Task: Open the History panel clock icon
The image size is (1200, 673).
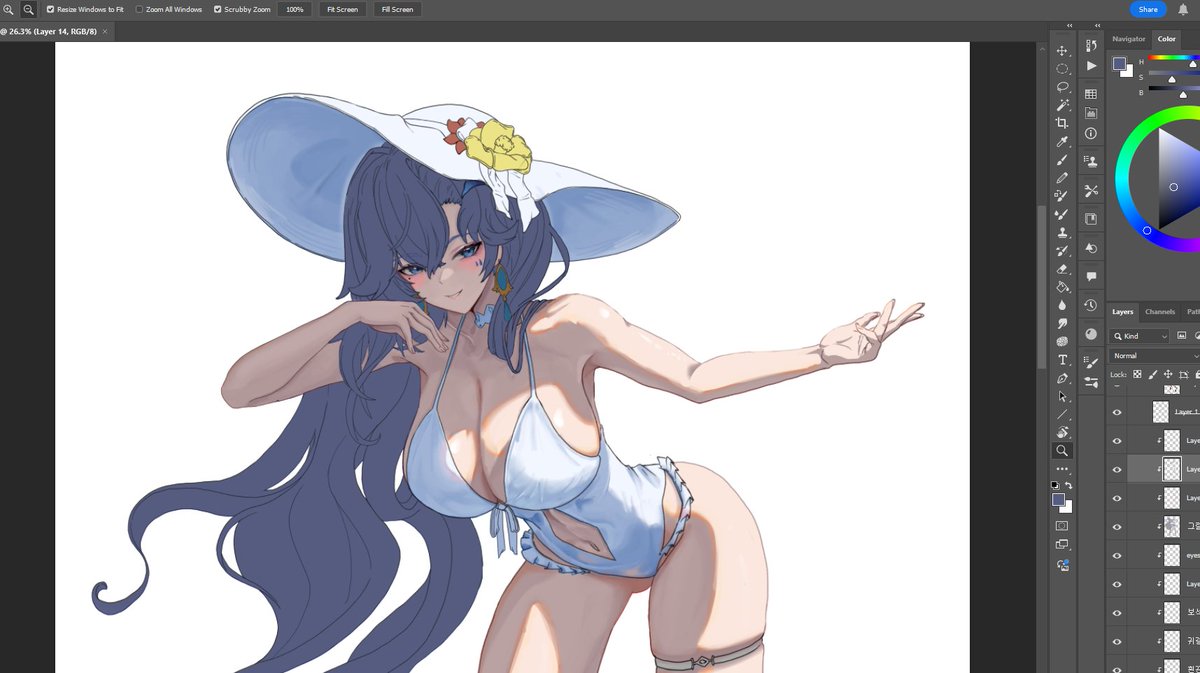Action: click(1091, 305)
